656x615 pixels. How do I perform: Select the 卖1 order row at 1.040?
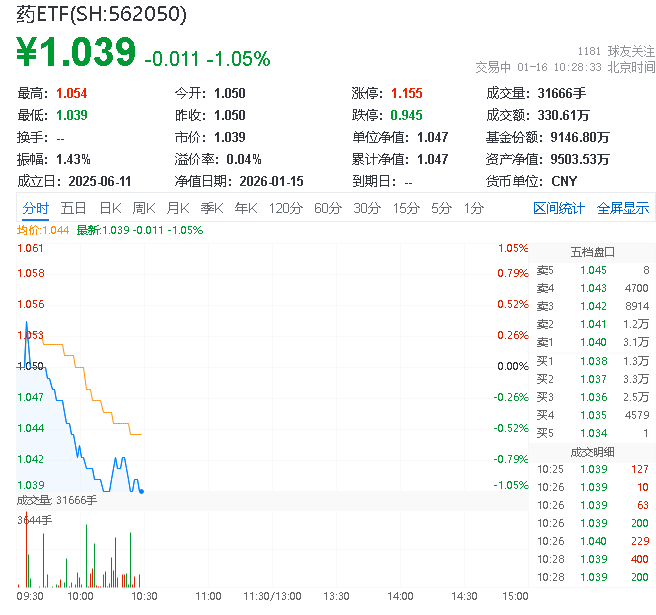point(592,342)
